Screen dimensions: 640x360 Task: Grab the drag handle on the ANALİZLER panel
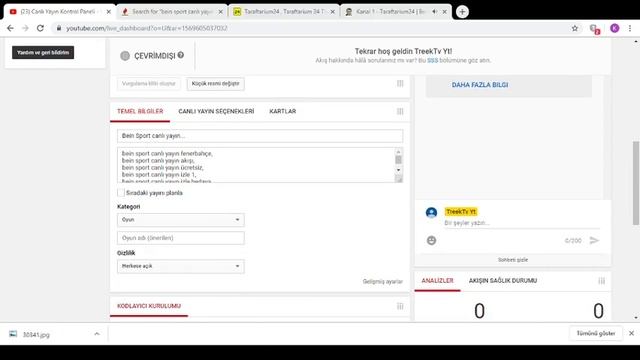click(x=601, y=281)
